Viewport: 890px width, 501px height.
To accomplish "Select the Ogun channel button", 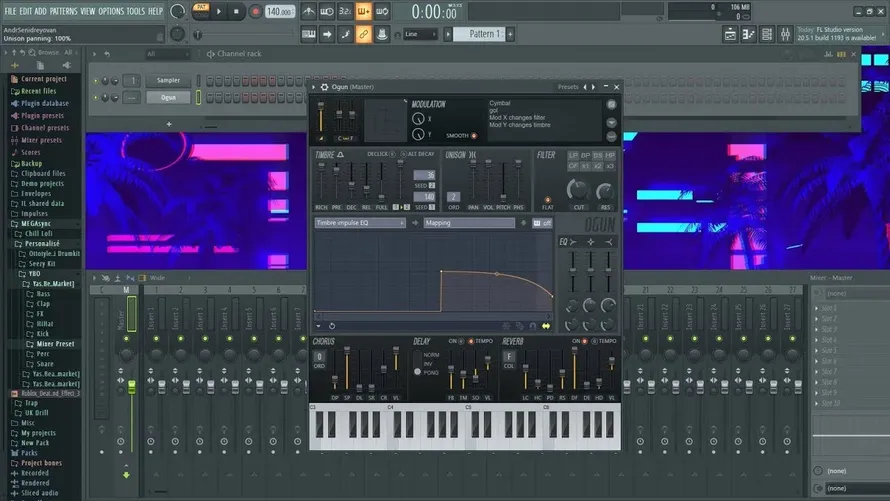I will pos(168,97).
